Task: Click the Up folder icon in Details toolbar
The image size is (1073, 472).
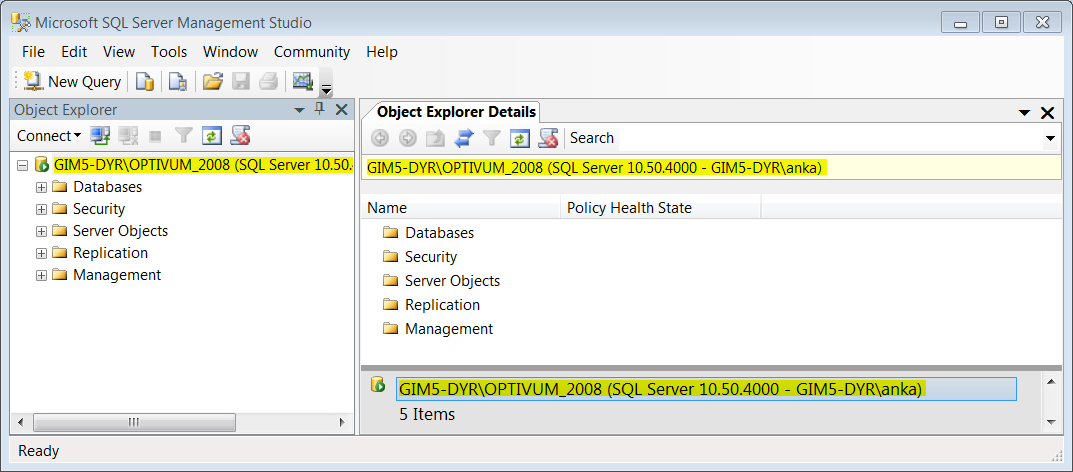Action: [435, 137]
